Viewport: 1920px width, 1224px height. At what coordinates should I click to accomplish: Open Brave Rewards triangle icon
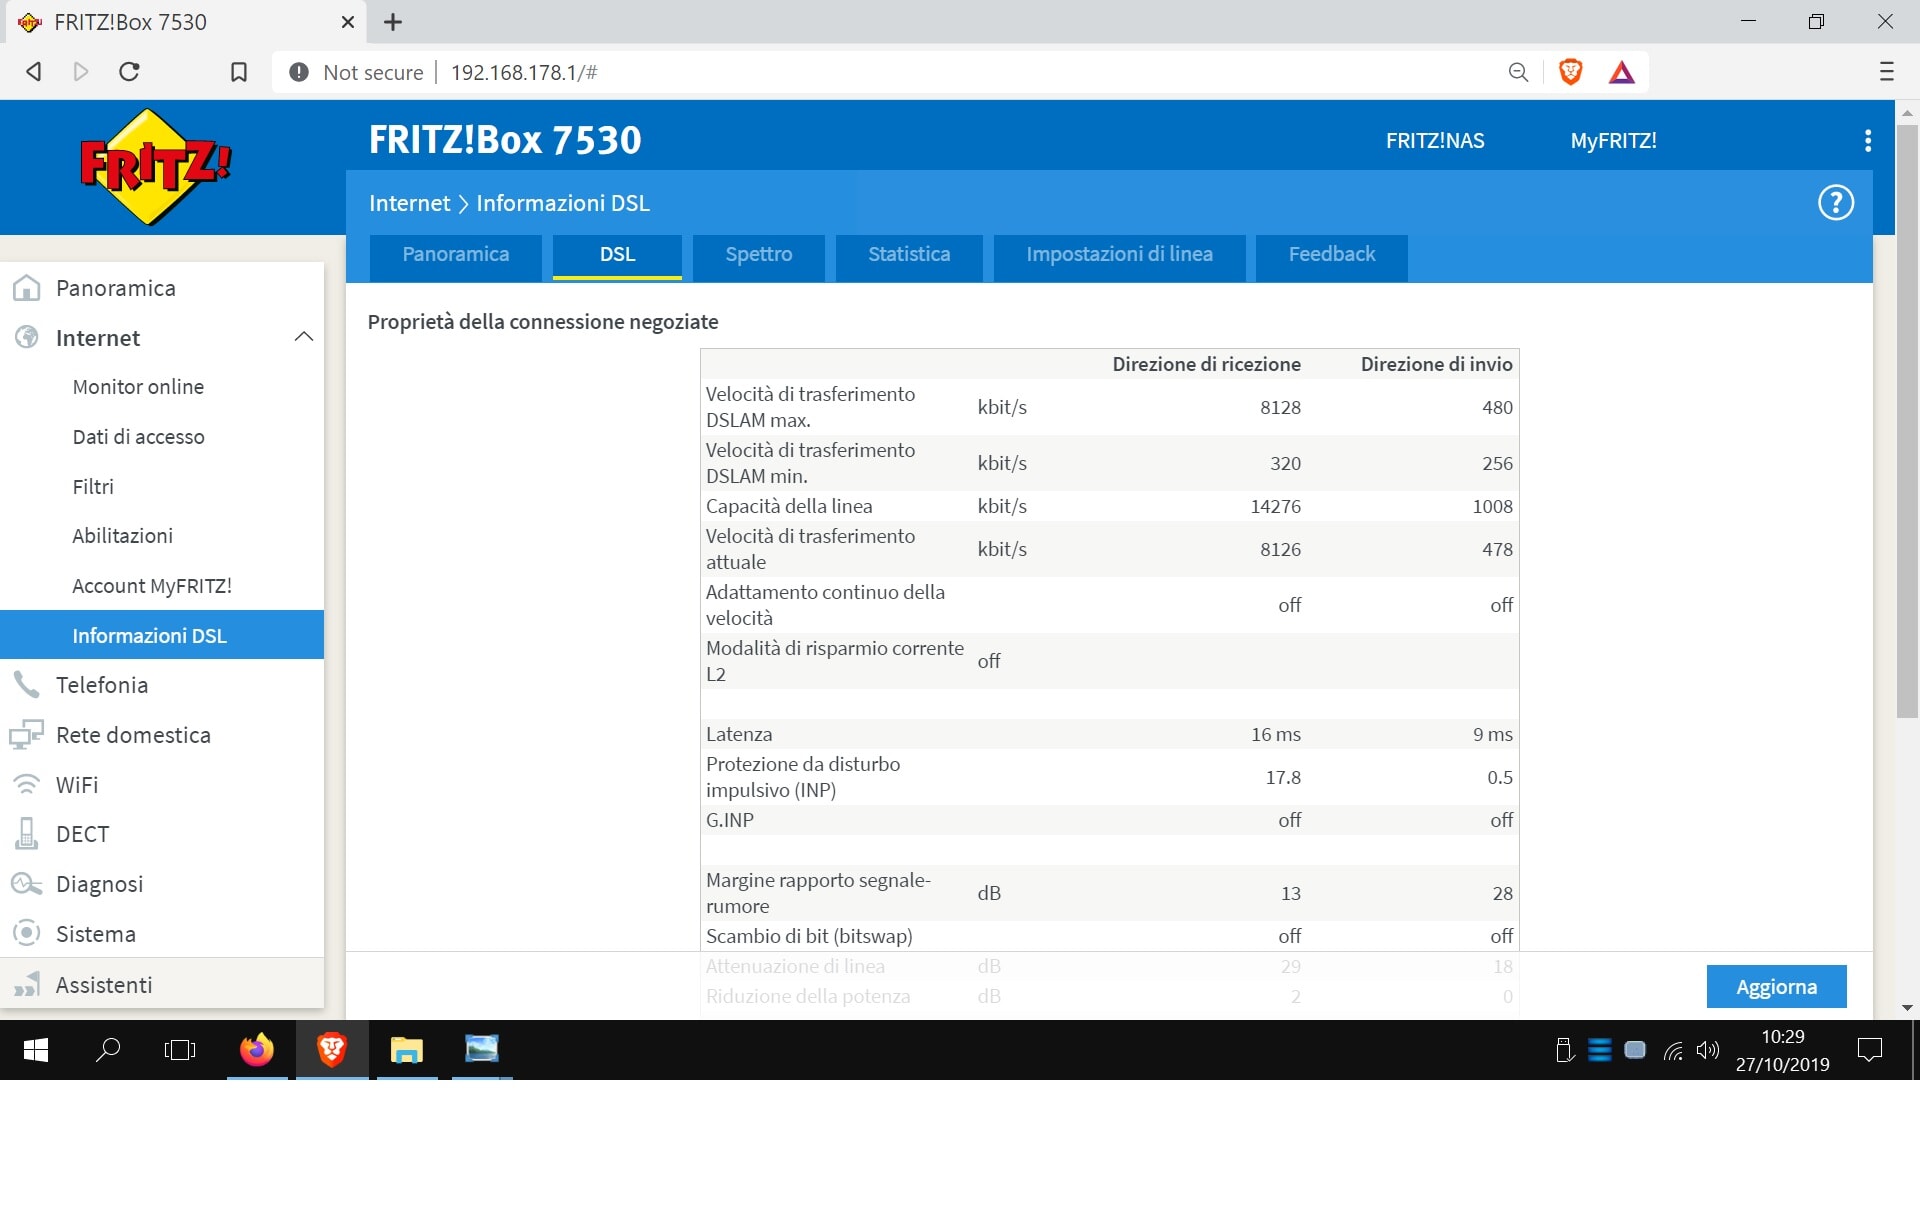pyautogui.click(x=1621, y=72)
